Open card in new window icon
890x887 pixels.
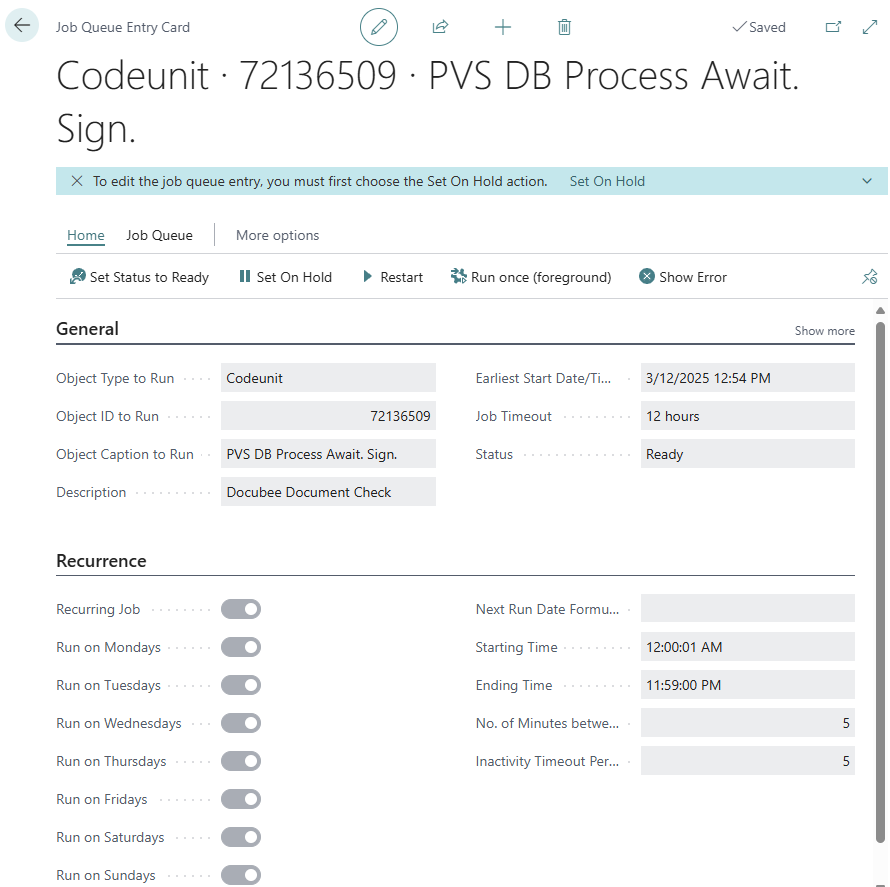(833, 27)
